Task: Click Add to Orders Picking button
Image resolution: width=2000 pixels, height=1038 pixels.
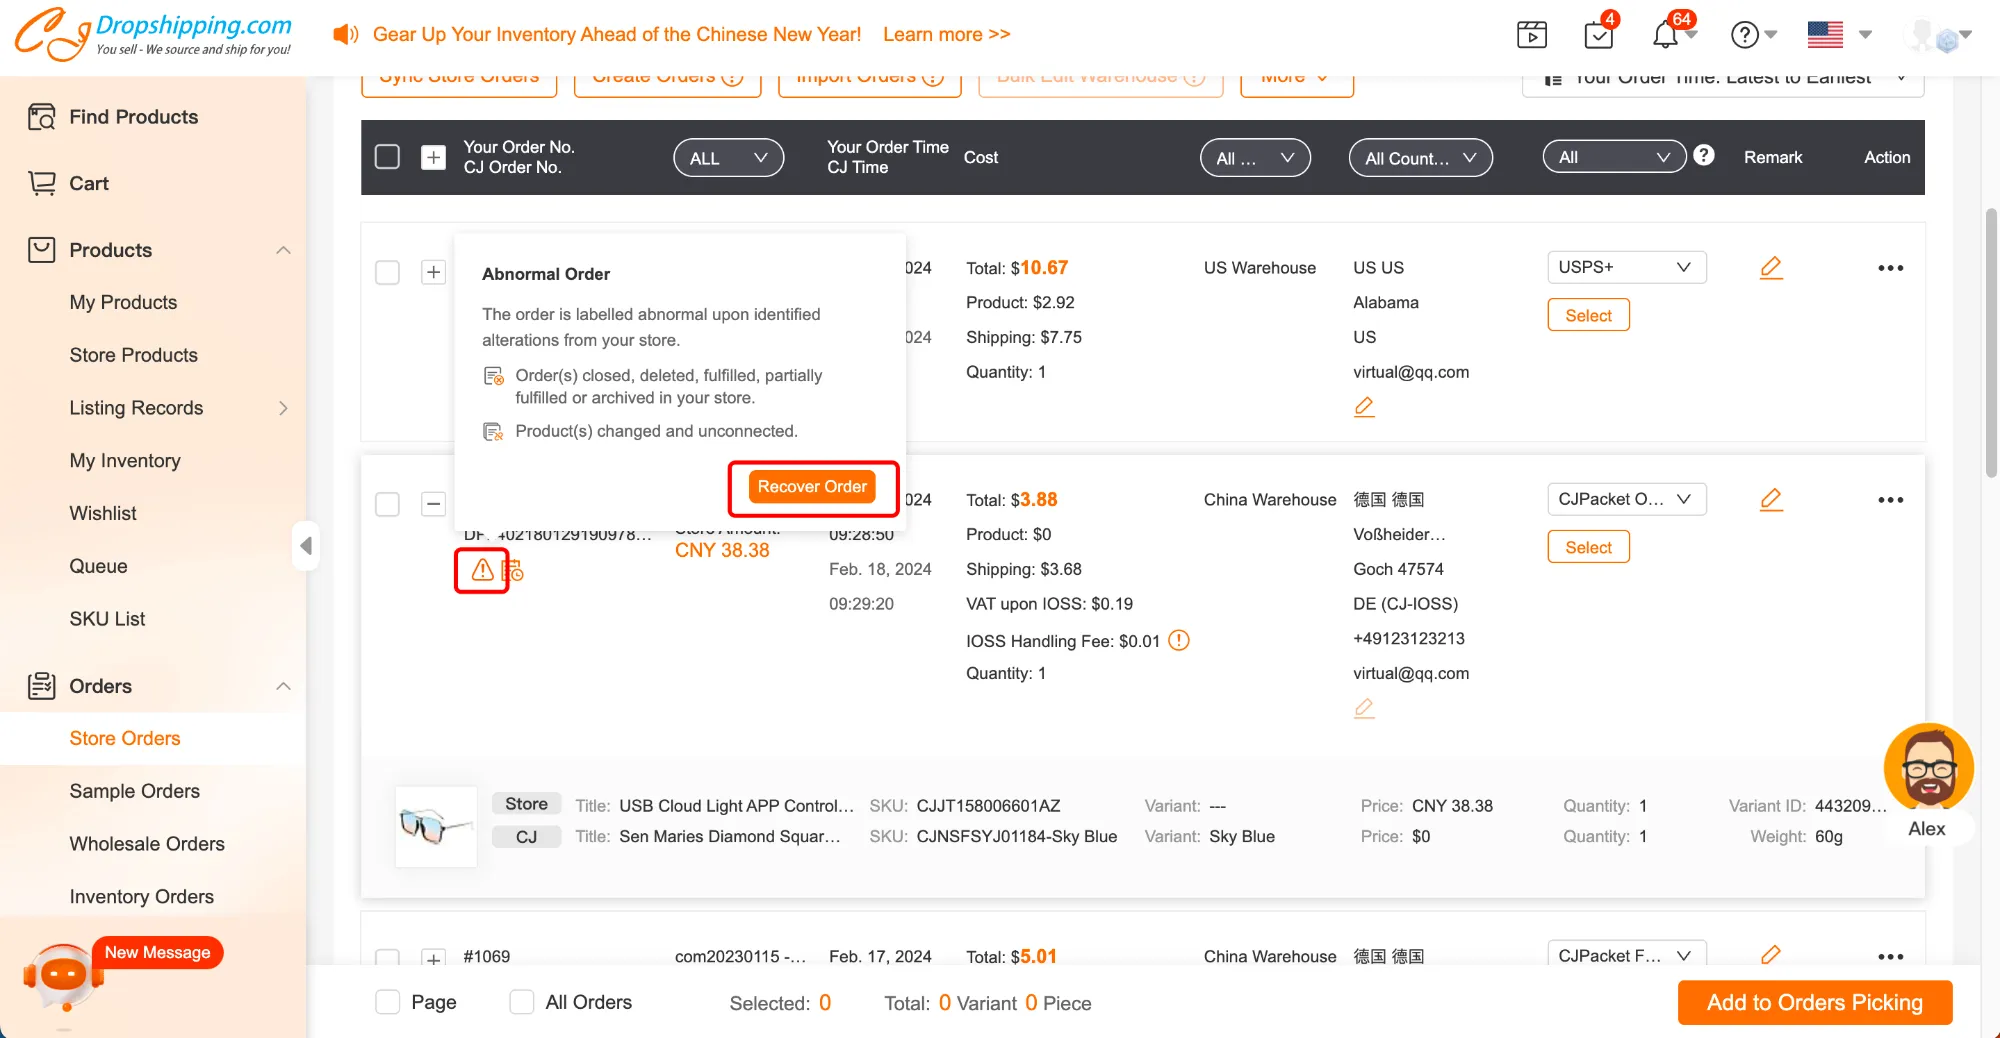Action: coord(1814,1003)
